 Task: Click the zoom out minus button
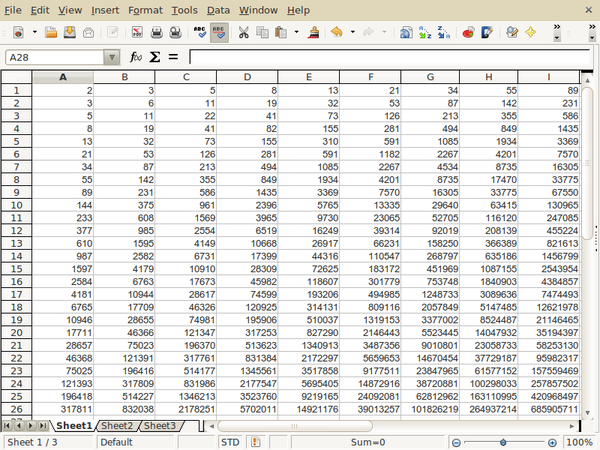coord(456,443)
